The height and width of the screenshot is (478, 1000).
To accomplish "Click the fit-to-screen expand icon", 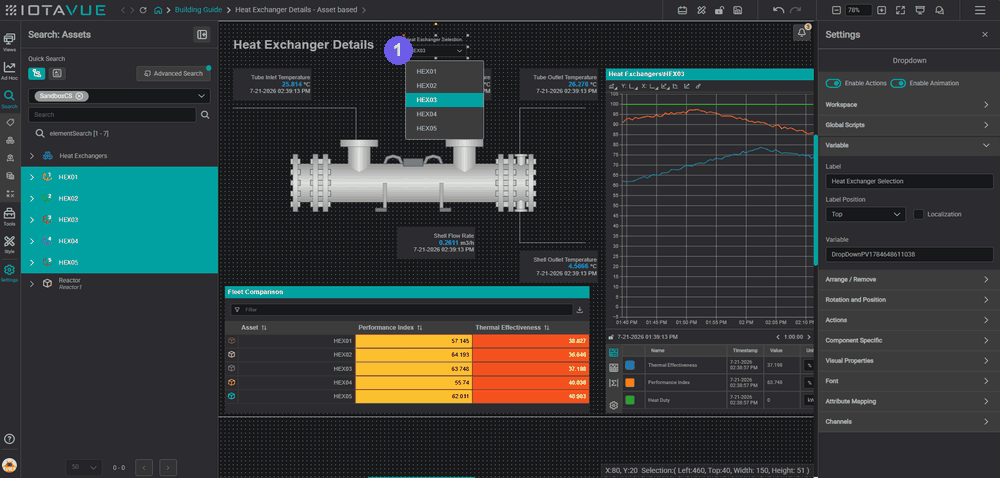I will pyautogui.click(x=901, y=10).
